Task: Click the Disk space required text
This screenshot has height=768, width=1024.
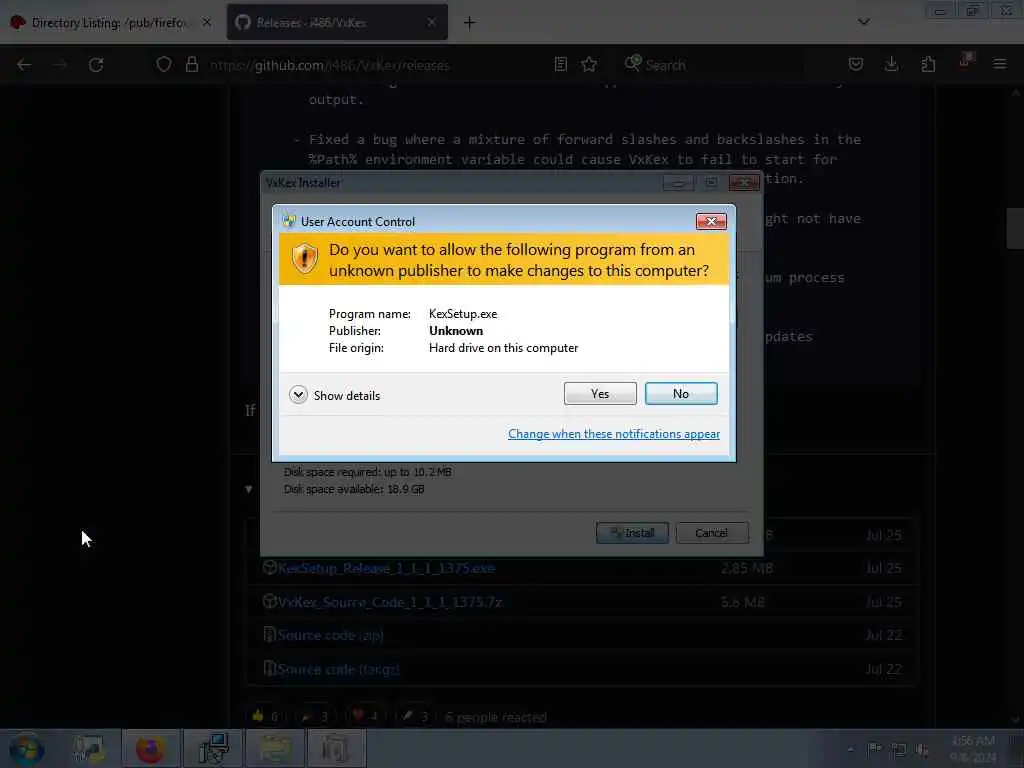Action: (x=368, y=472)
